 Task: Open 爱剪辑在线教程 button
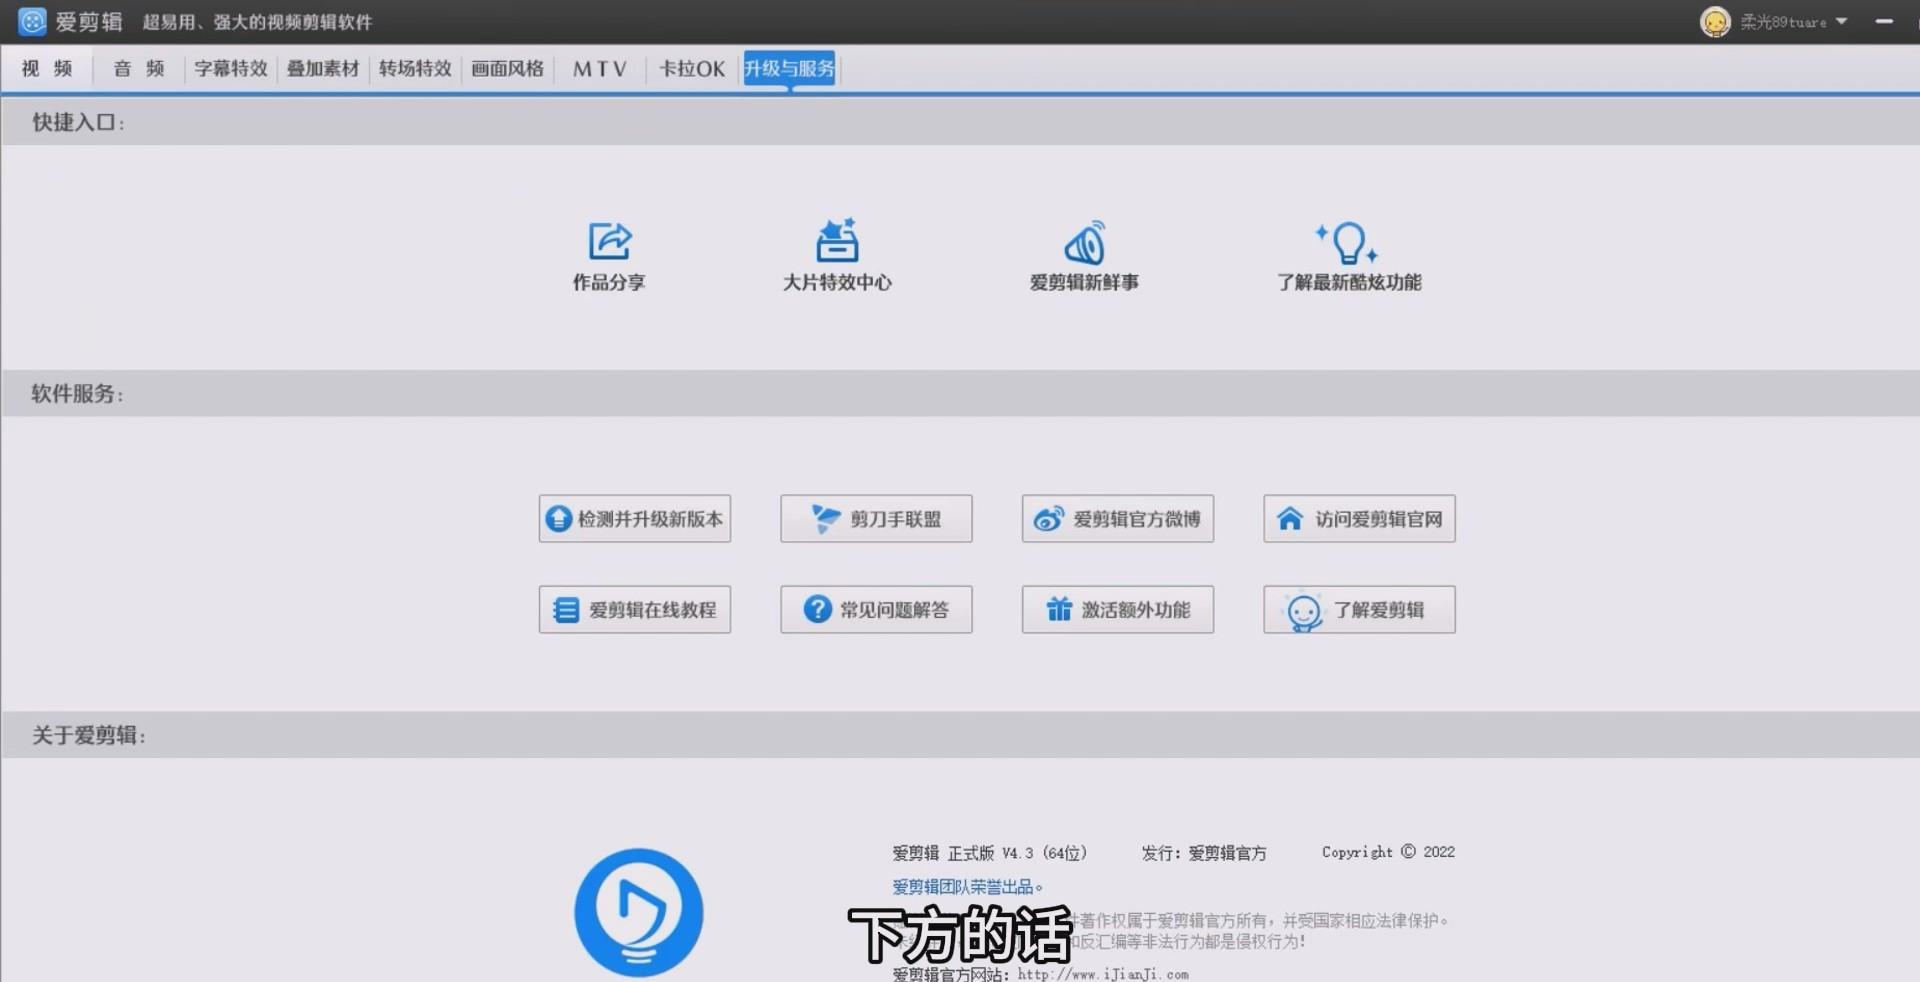pos(635,610)
